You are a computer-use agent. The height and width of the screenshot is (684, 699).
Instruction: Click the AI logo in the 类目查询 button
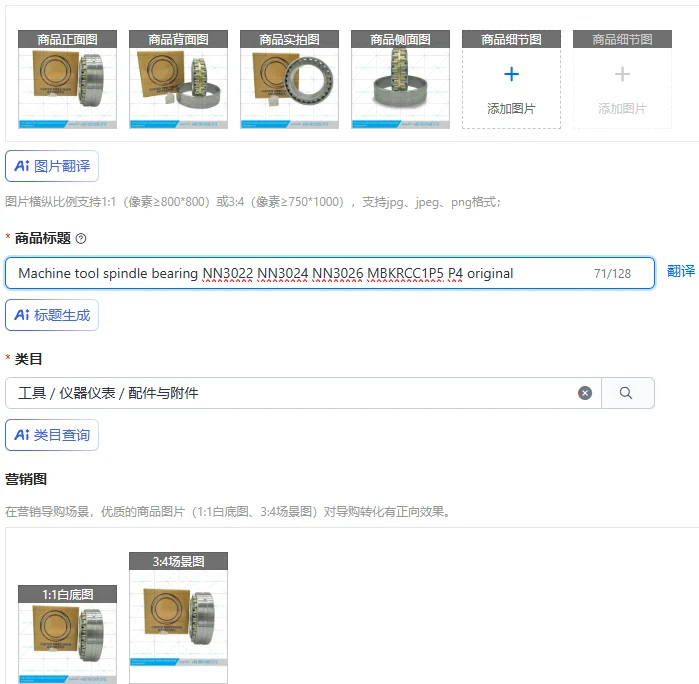pos(22,435)
